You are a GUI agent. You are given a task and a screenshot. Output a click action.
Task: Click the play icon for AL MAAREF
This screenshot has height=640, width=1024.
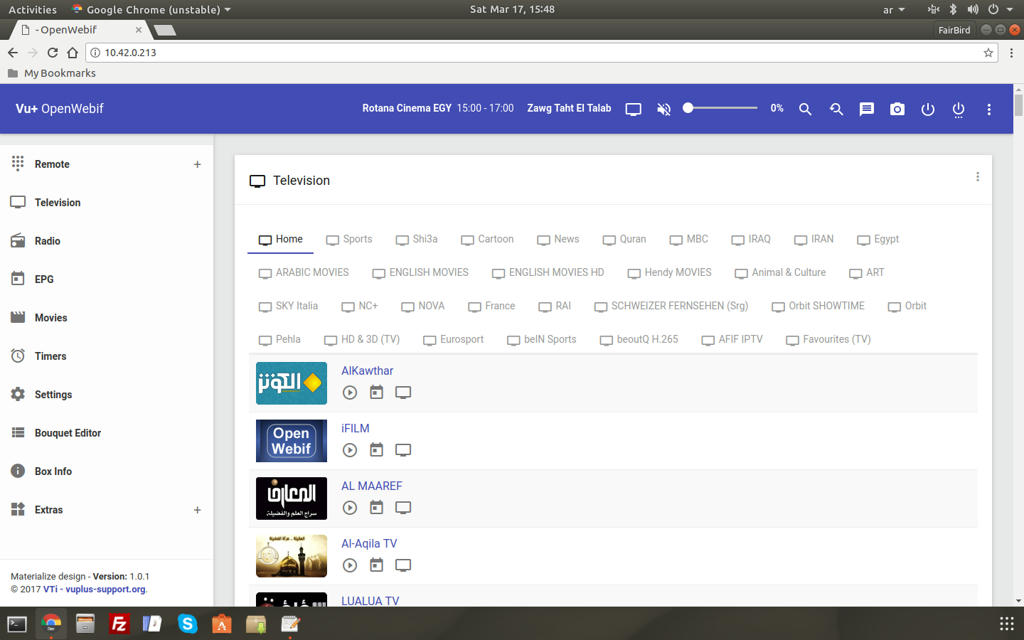point(350,507)
